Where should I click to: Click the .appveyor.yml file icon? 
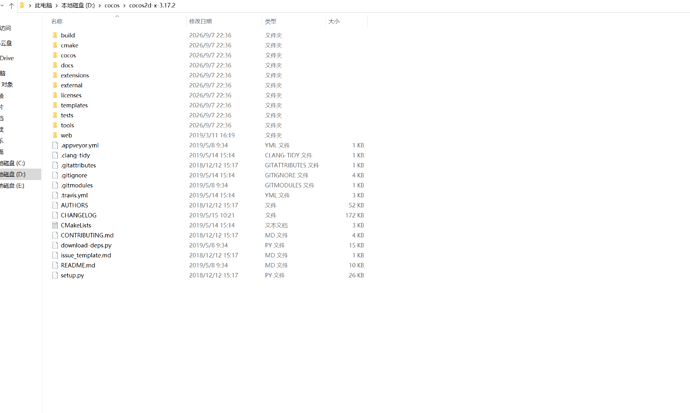(x=55, y=145)
